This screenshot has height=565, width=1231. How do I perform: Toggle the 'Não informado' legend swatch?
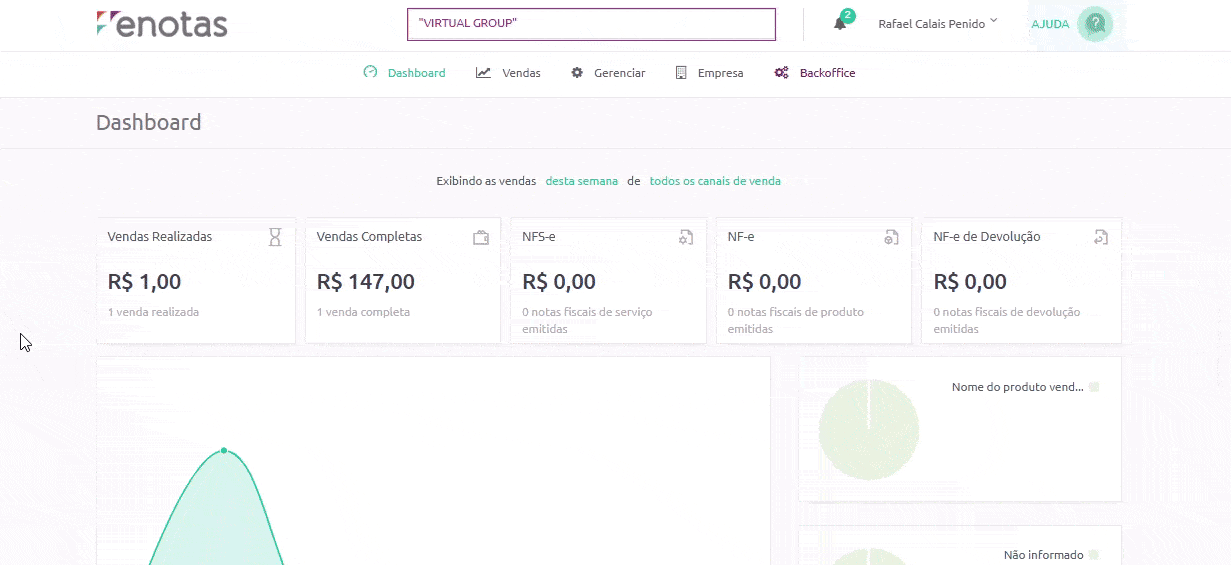pos(1094,554)
